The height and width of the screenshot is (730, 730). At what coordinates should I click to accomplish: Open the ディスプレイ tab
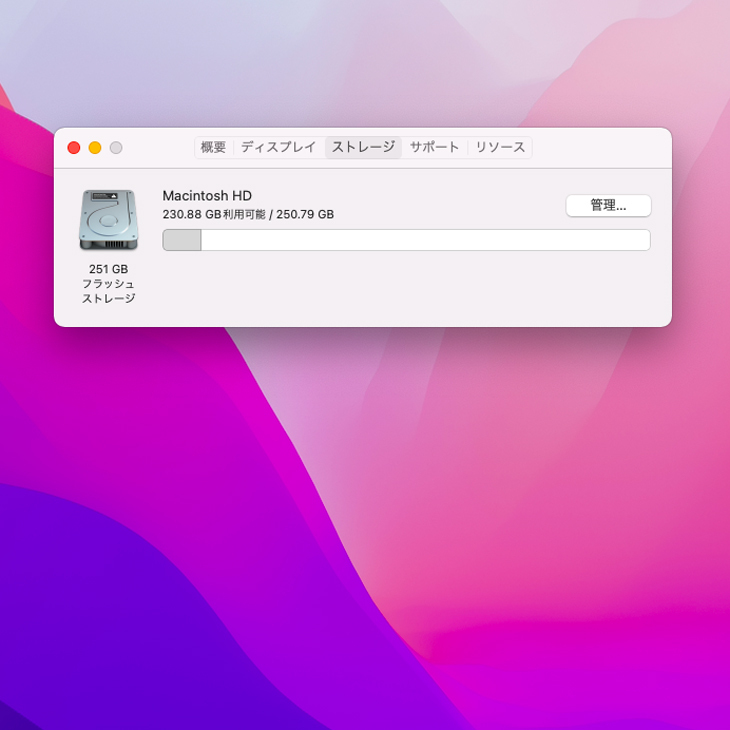coord(278,148)
